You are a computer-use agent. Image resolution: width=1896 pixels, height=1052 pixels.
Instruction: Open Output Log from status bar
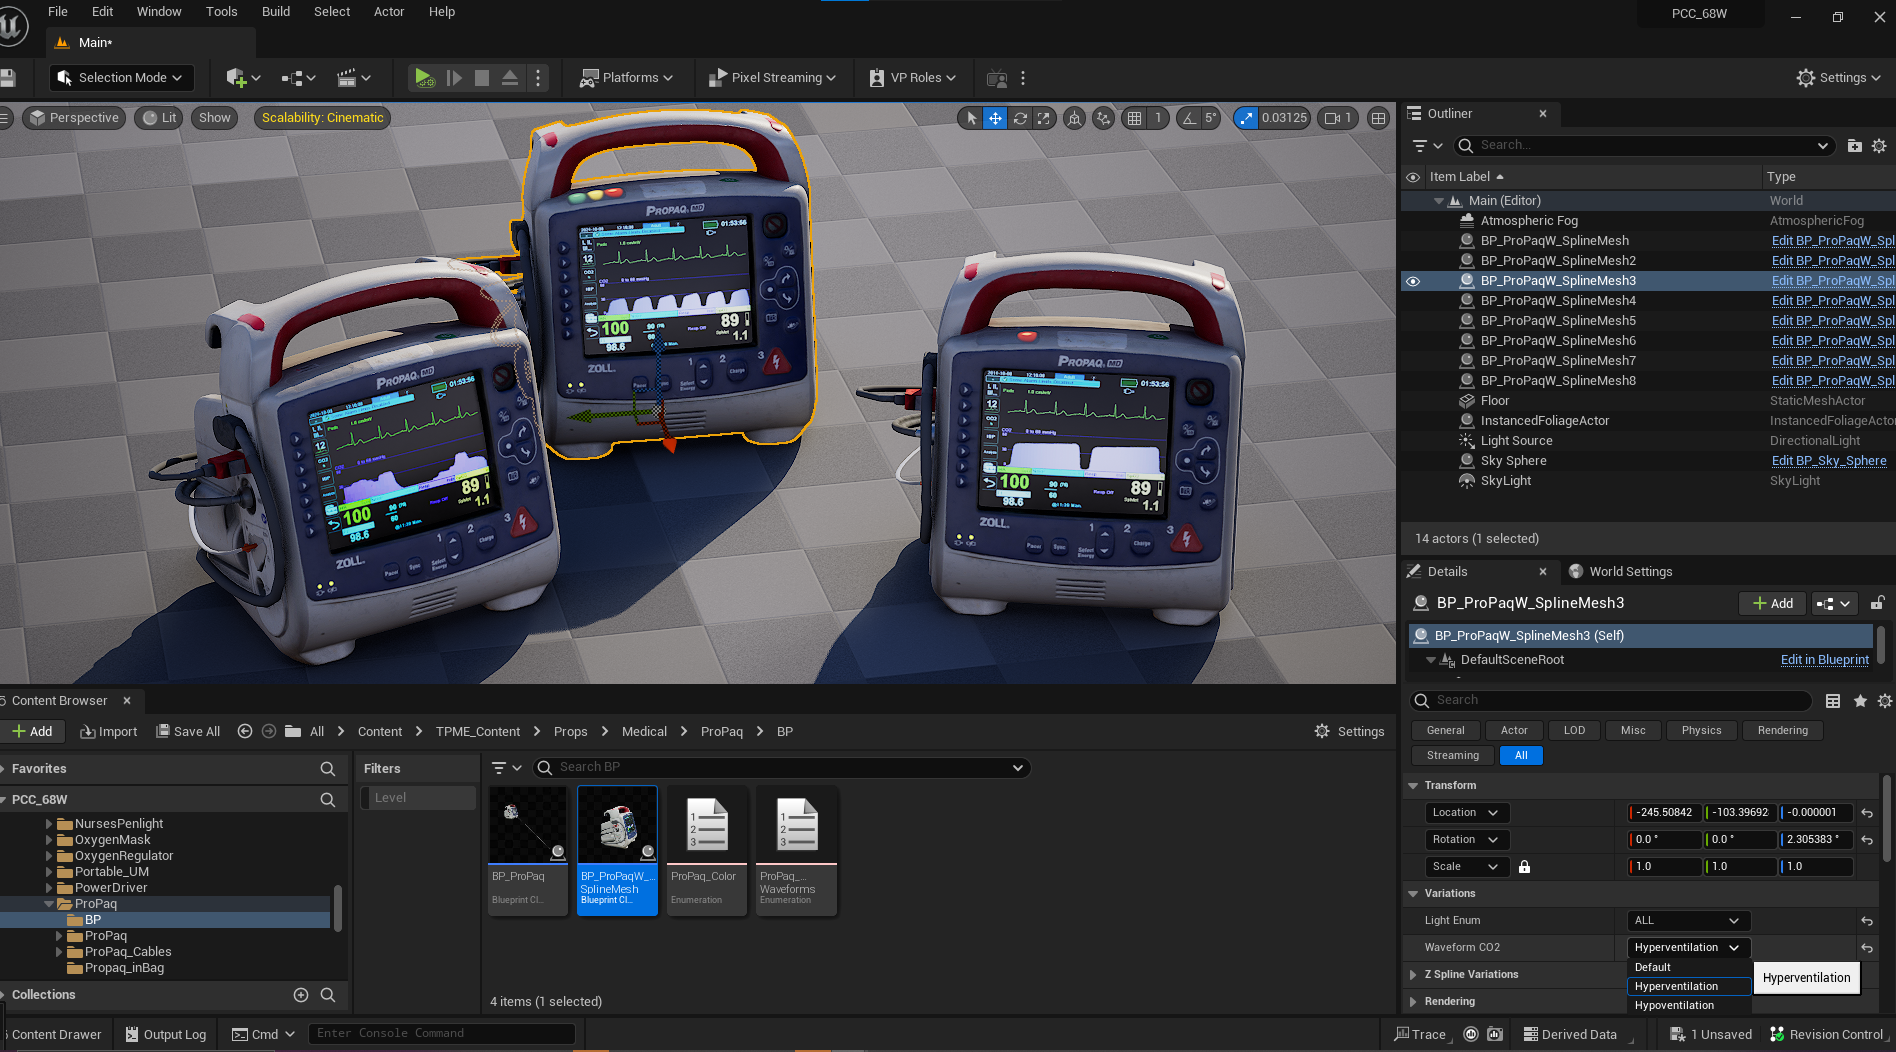coord(165,1035)
